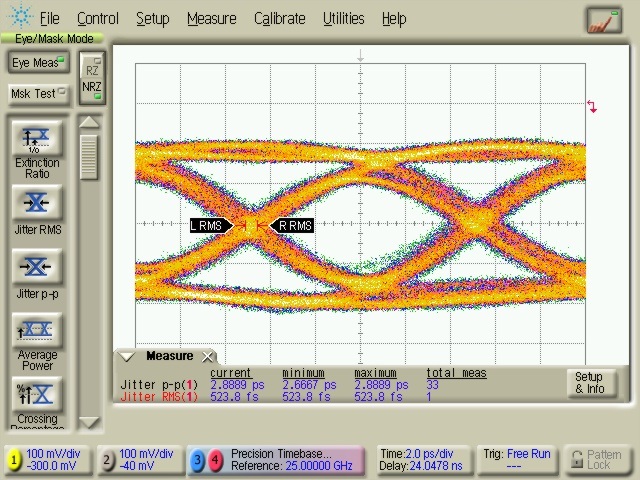Click the Extinction Ratio measurement icon
The image size is (640, 480).
tap(37, 139)
